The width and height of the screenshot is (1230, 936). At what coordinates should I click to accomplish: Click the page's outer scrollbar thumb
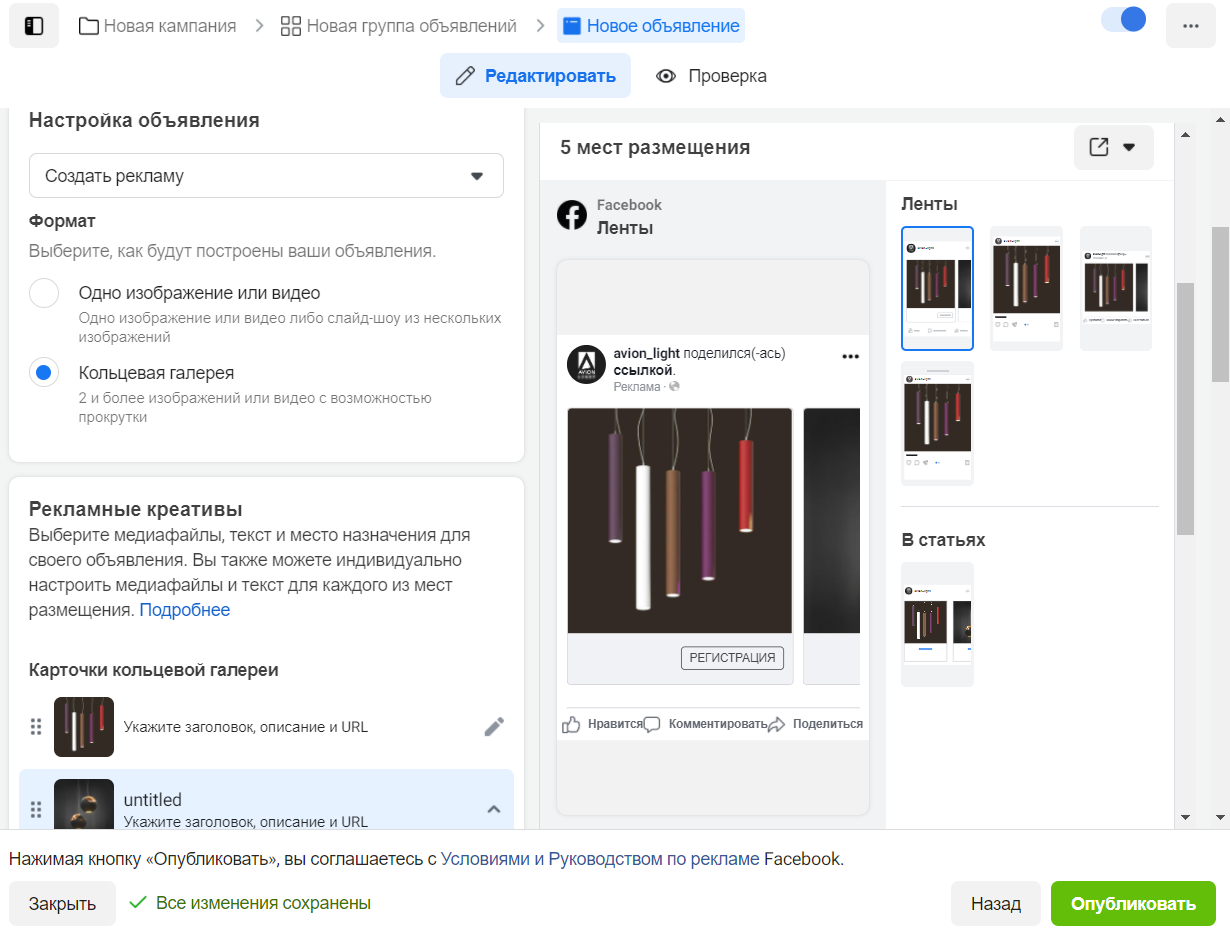click(1220, 304)
